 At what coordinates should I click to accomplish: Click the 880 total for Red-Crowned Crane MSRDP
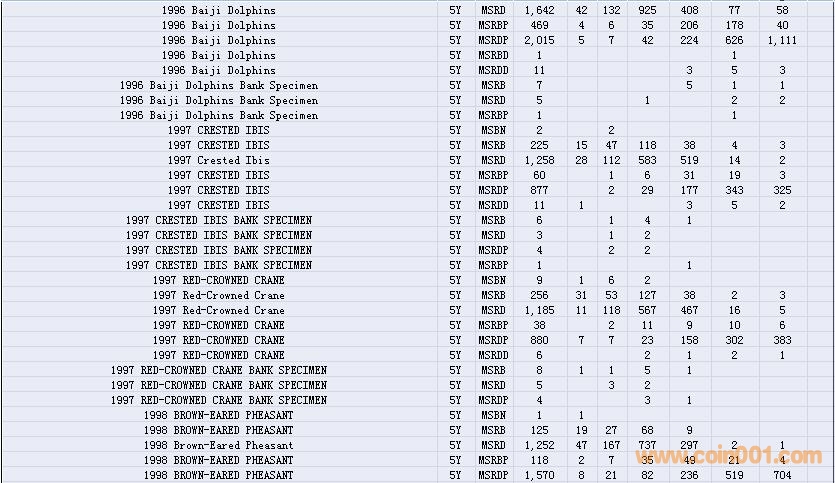539,340
